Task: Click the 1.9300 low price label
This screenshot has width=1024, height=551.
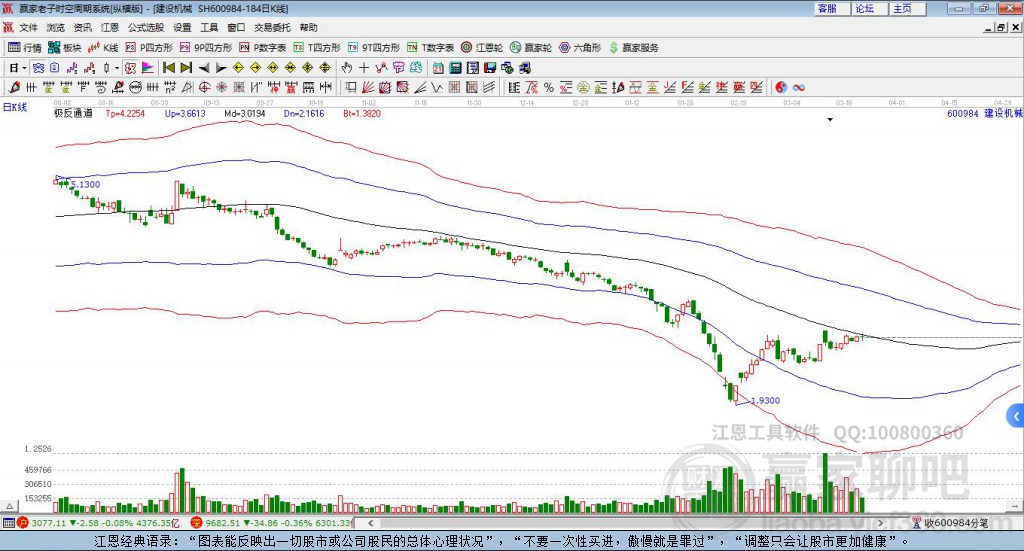Action: click(x=765, y=401)
